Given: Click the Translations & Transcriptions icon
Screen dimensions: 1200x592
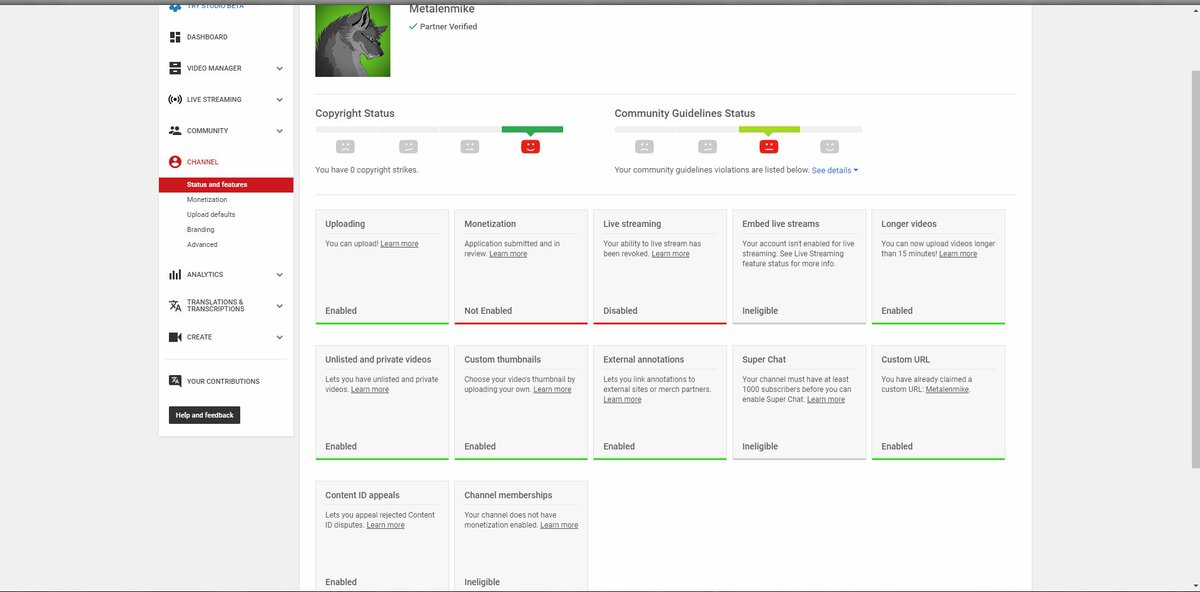Looking at the screenshot, I should point(175,305).
